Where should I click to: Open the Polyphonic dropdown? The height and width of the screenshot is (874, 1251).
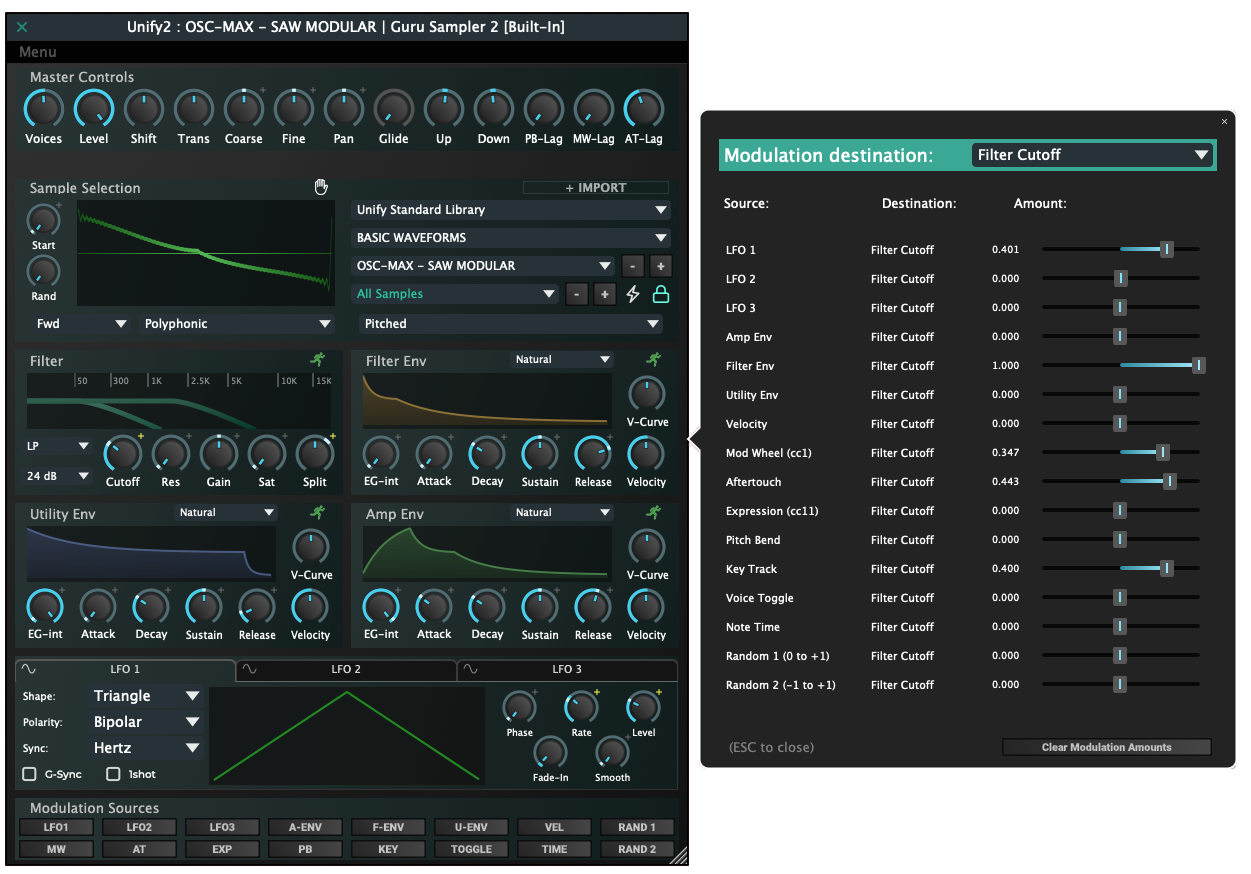pyautogui.click(x=237, y=324)
